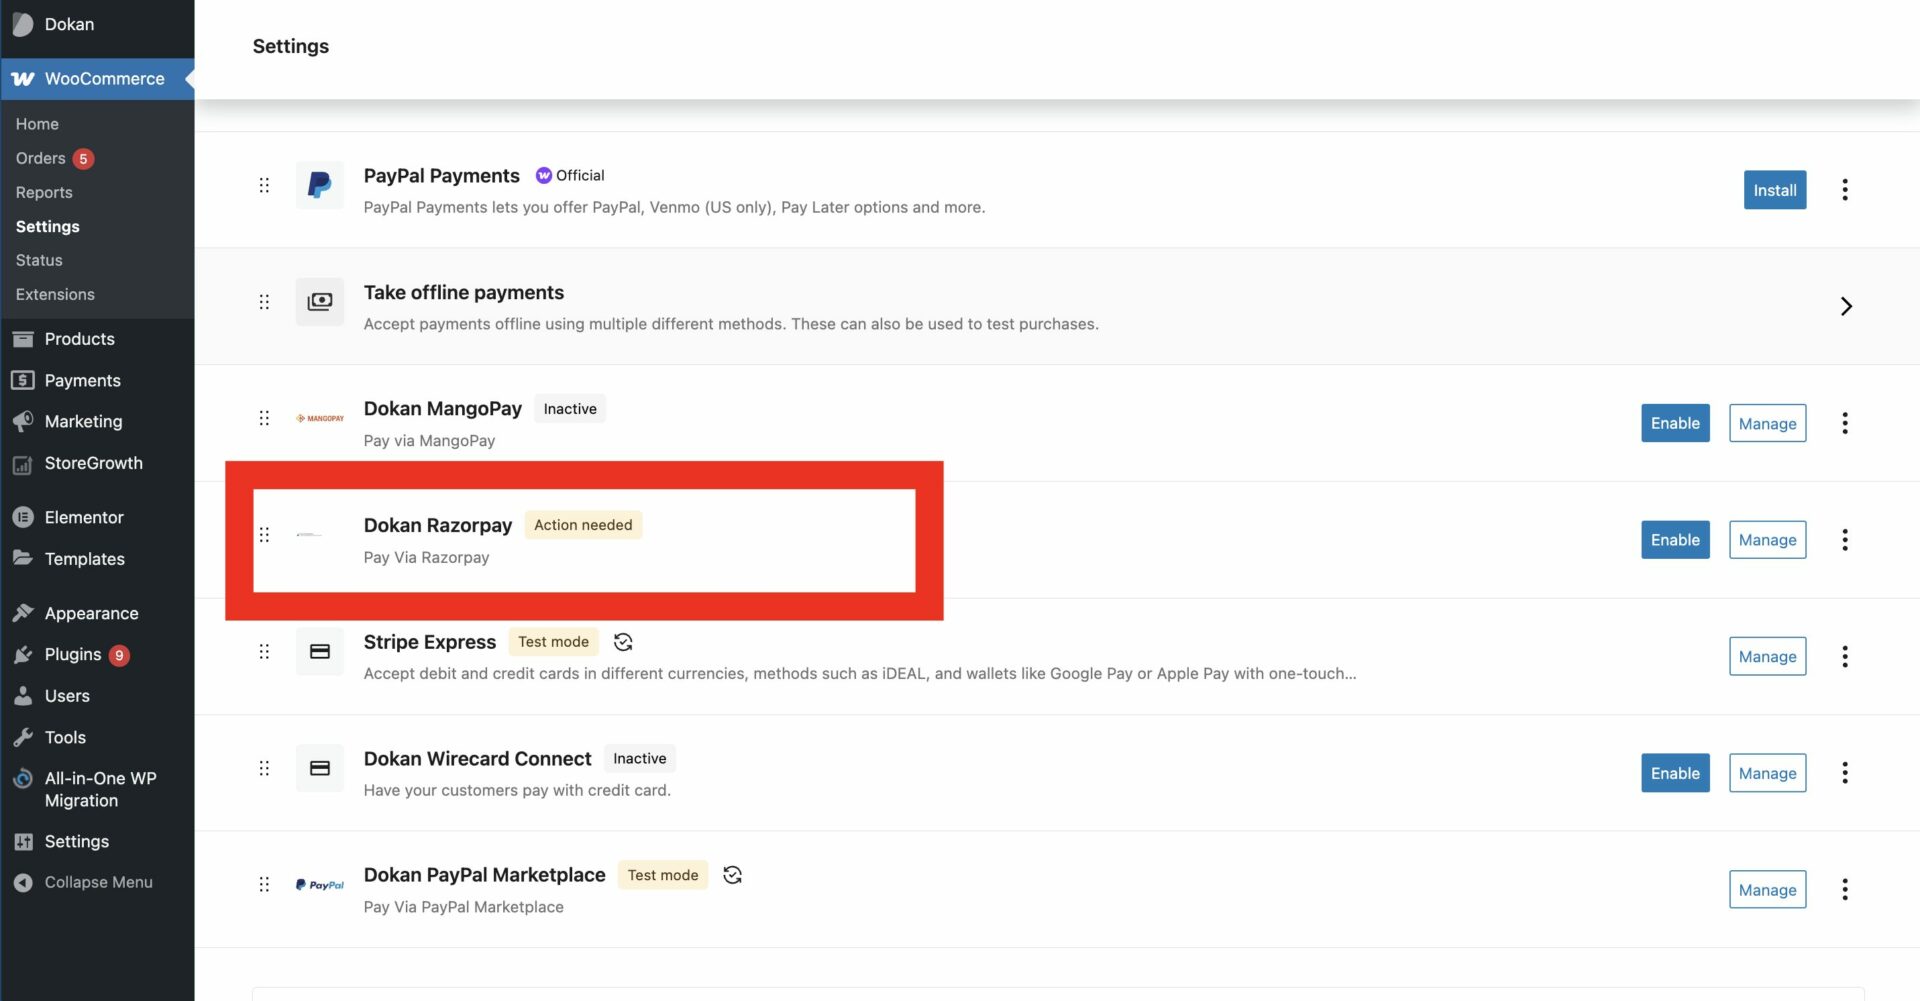This screenshot has height=1001, width=1920.
Task: Click the Stripe Express card icon
Action: pos(319,652)
